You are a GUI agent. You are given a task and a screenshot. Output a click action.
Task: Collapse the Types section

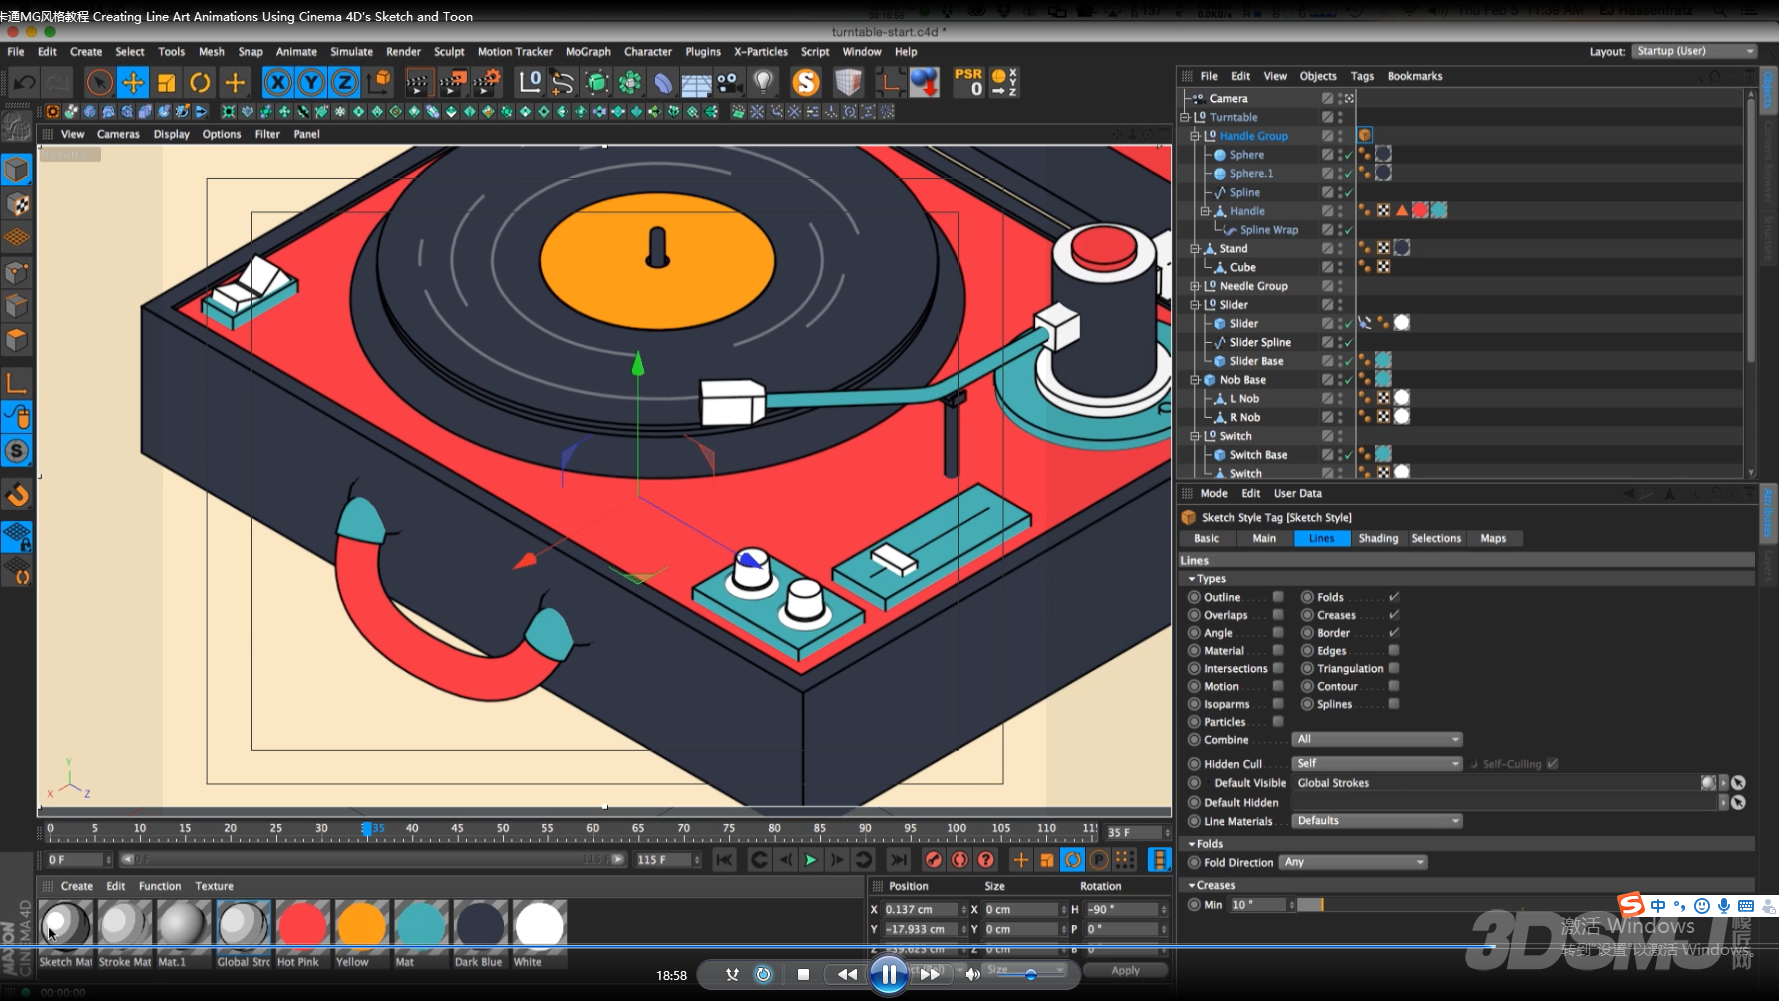[x=1192, y=579]
